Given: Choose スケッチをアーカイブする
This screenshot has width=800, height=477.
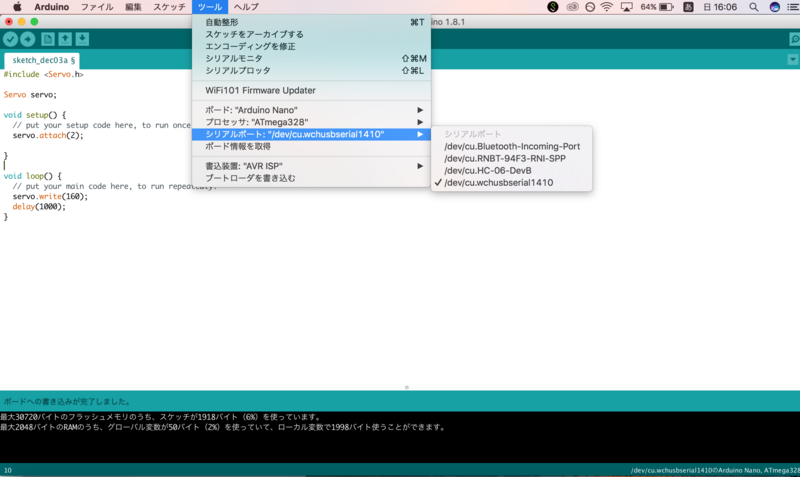Looking at the screenshot, I should click(x=311, y=34).
